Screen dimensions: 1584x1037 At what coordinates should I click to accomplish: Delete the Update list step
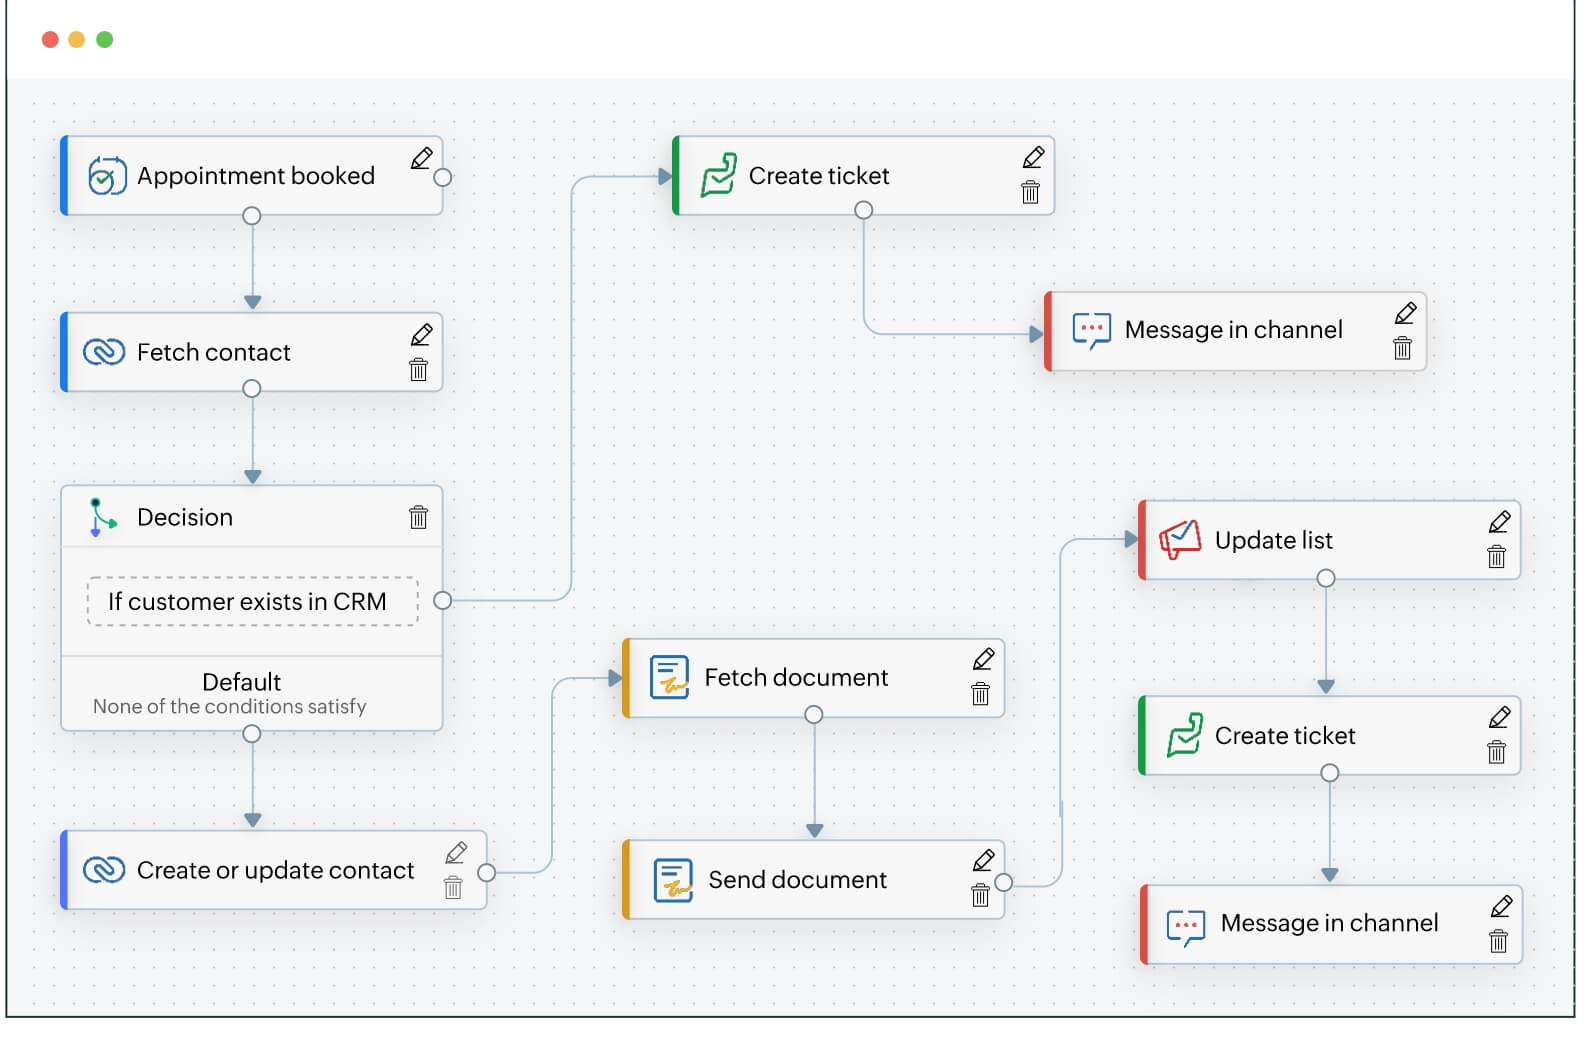[1496, 557]
